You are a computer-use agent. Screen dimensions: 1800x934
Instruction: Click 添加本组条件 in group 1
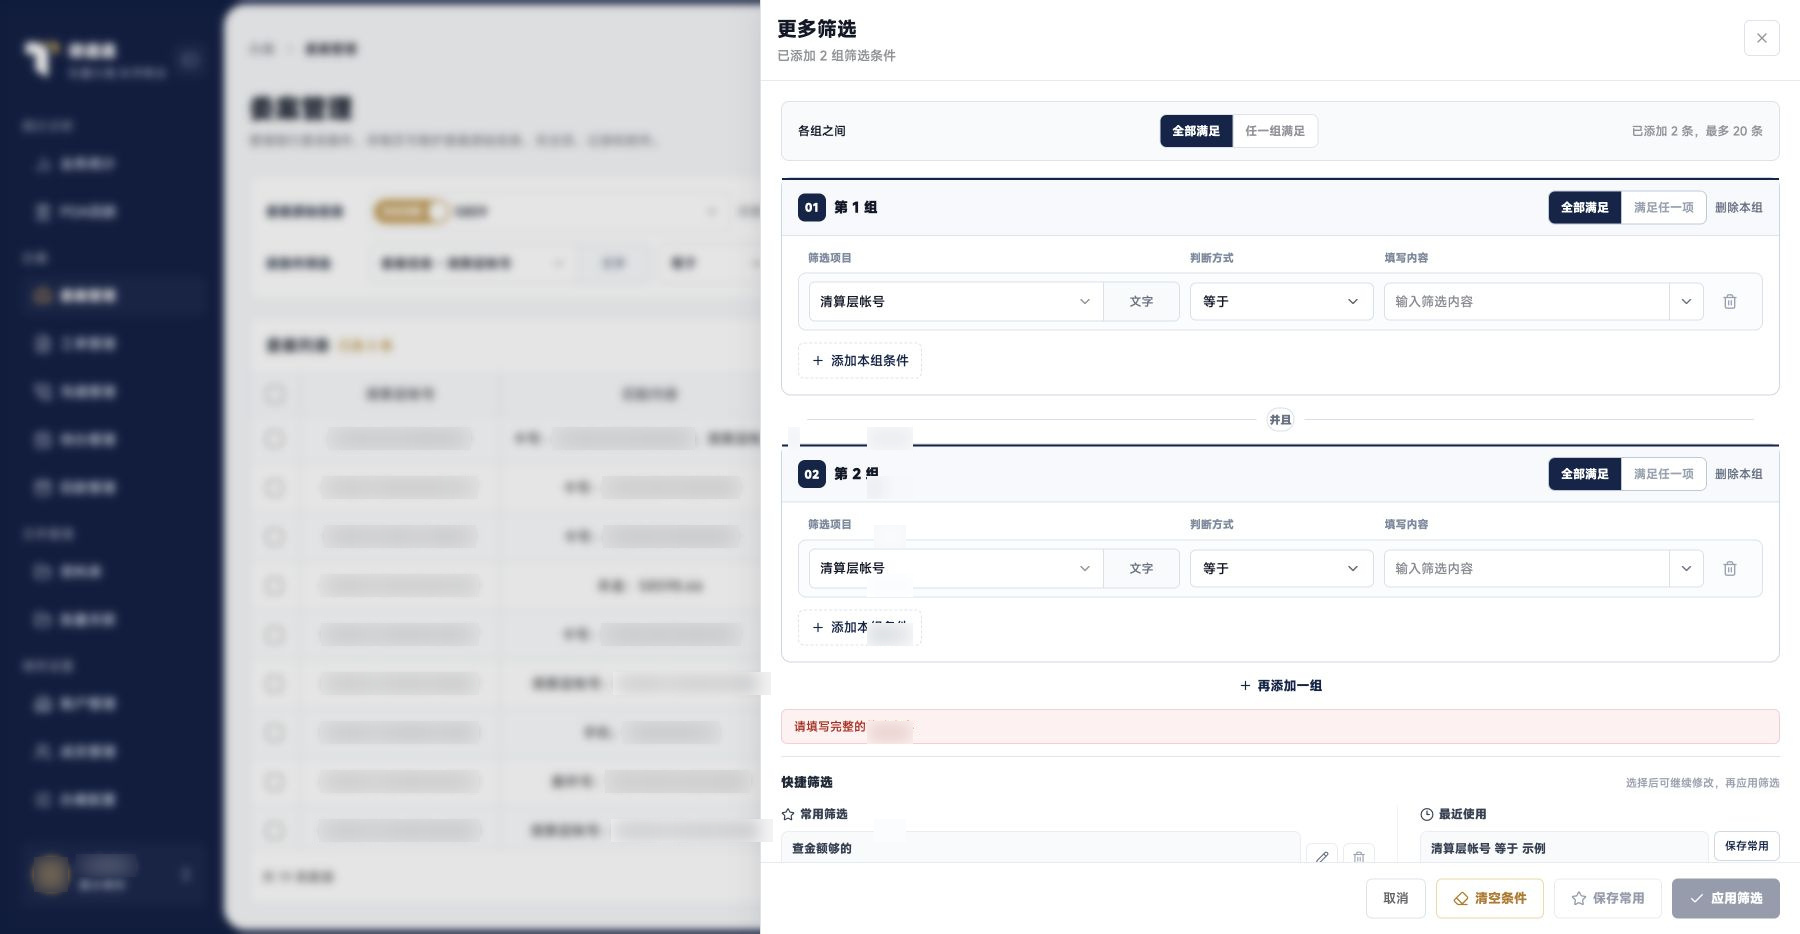pos(860,360)
